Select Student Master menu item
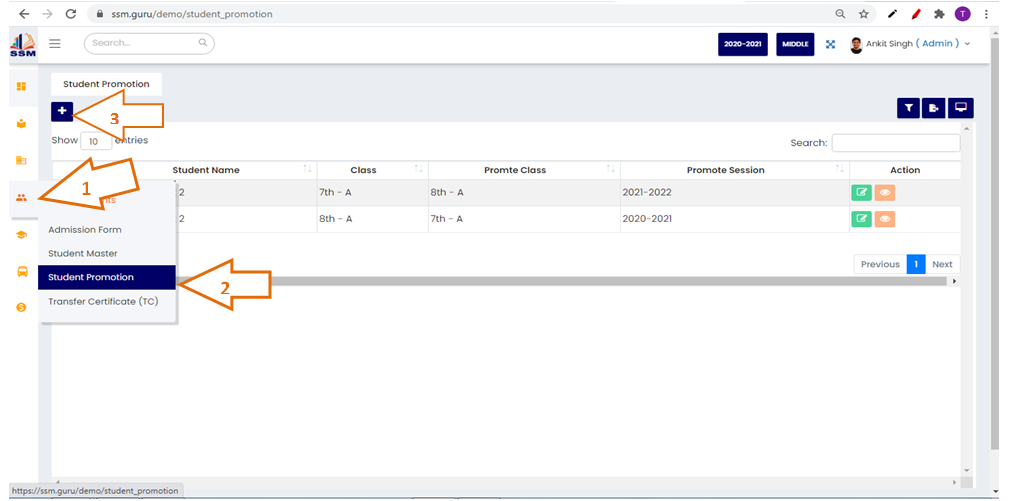 coord(83,254)
